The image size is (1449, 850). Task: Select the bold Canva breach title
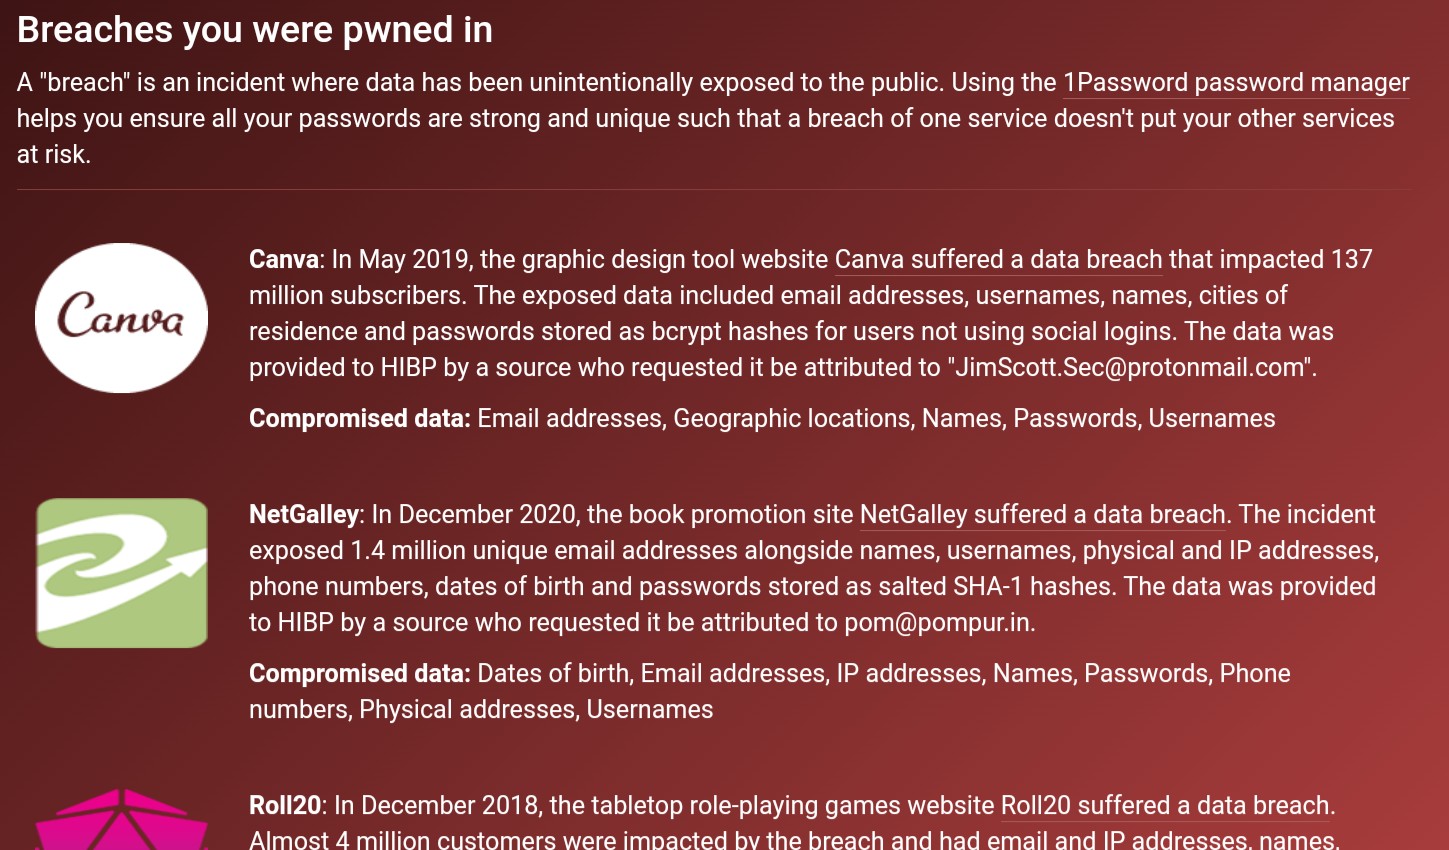pyautogui.click(x=284, y=259)
